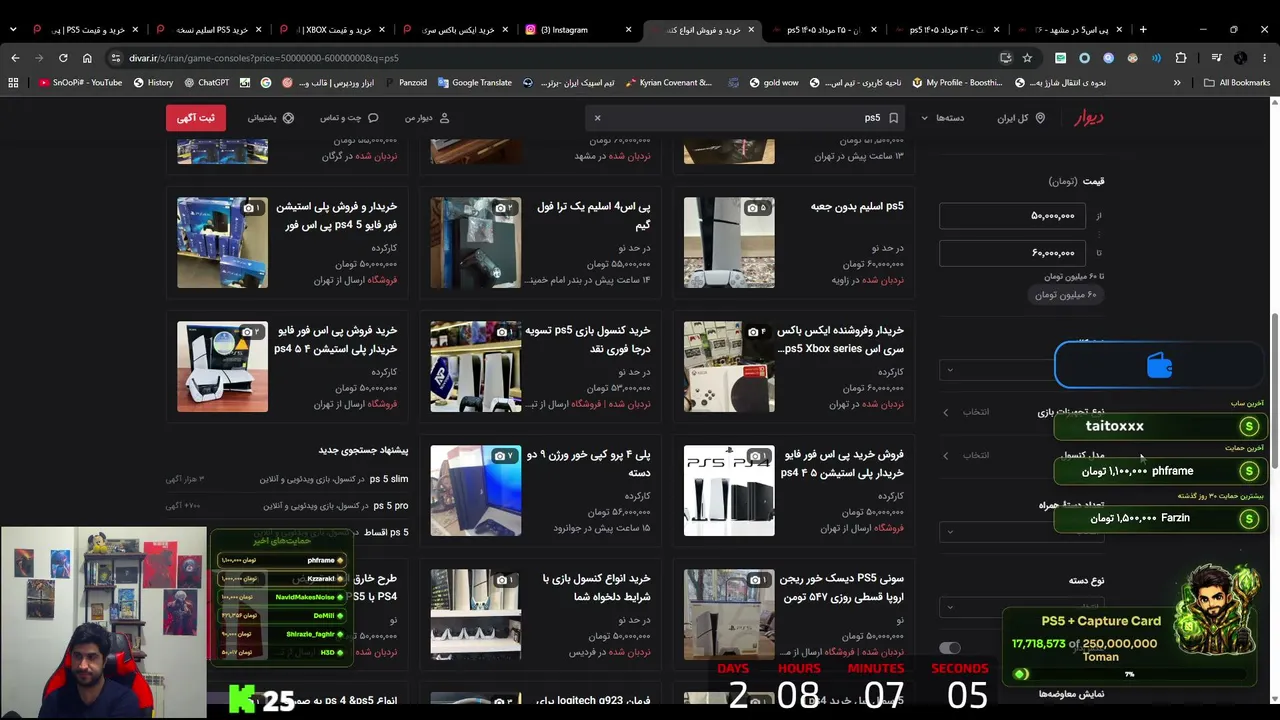
Task: Switch to the خرید ایکس باکس سری tab
Action: pyautogui.click(x=457, y=29)
